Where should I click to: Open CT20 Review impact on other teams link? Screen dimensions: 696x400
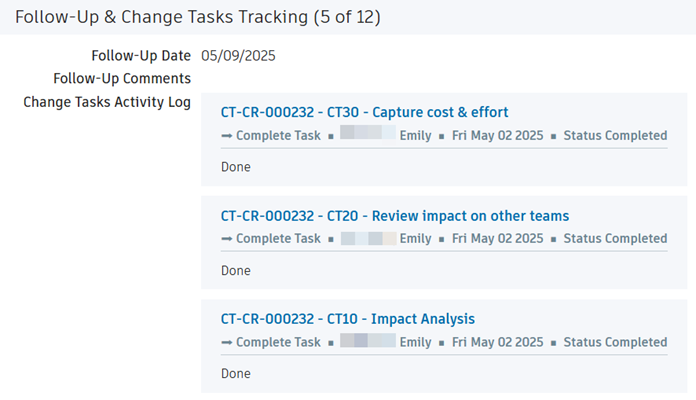394,215
